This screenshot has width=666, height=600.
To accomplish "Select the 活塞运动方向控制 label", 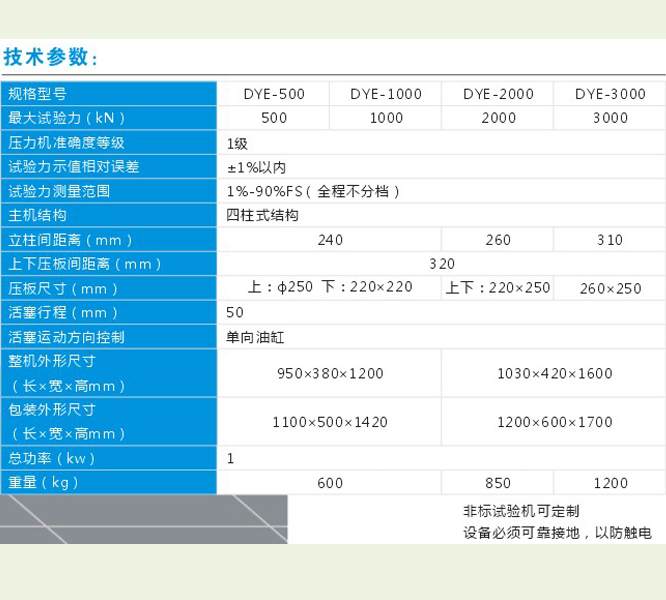I will tap(66, 337).
